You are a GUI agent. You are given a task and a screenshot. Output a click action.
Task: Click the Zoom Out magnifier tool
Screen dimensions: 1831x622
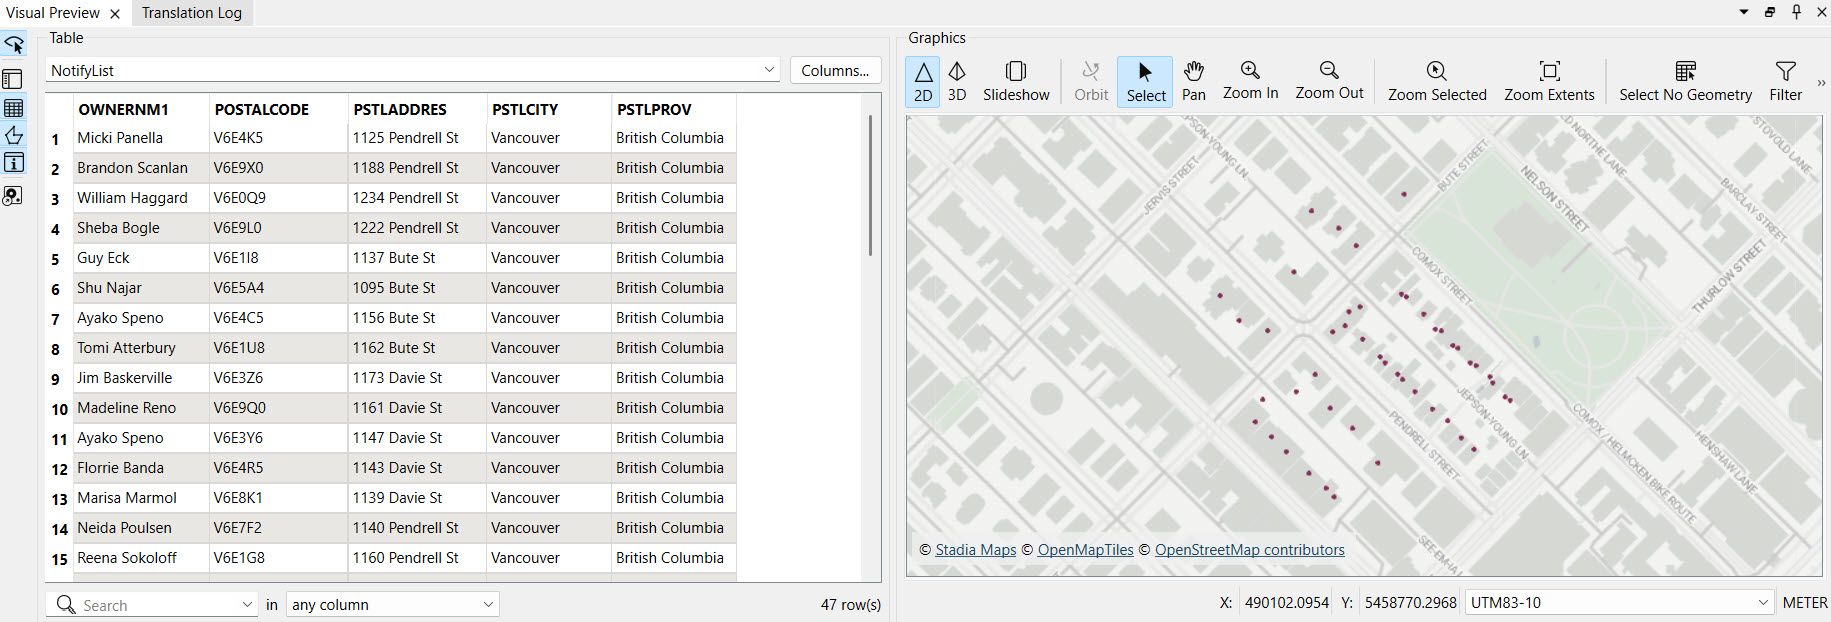click(1328, 81)
